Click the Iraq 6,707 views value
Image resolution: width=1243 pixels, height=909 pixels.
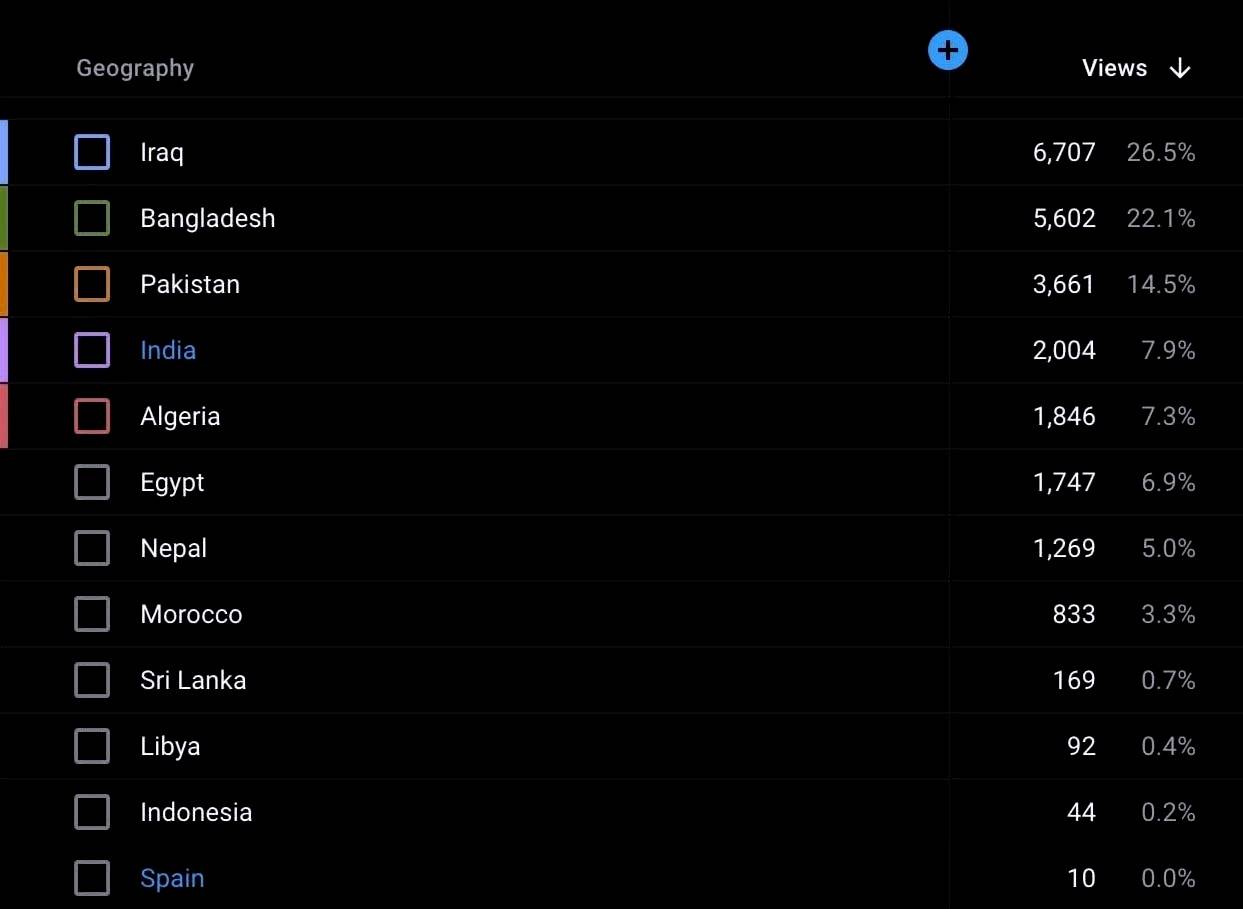pyautogui.click(x=1064, y=152)
